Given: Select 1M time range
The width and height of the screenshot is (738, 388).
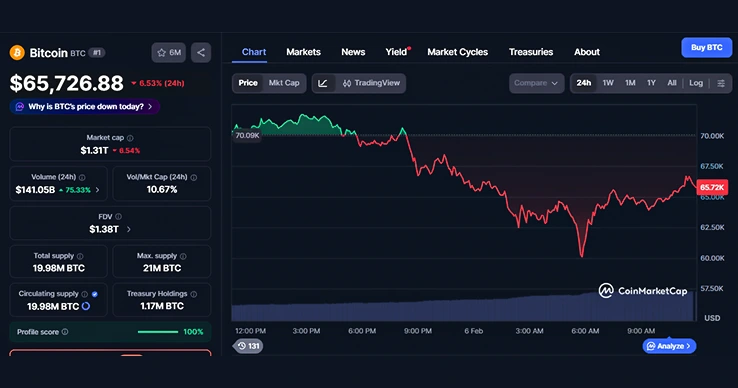Looking at the screenshot, I should click(x=630, y=83).
